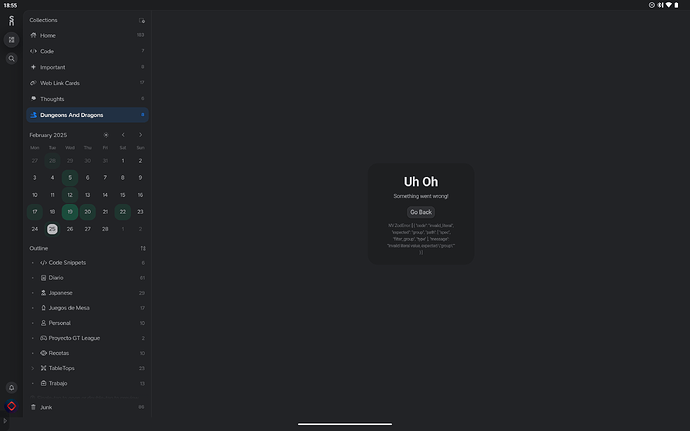Select February 14 in the calendar
Viewport: 690px width, 431px height.
coord(105,195)
